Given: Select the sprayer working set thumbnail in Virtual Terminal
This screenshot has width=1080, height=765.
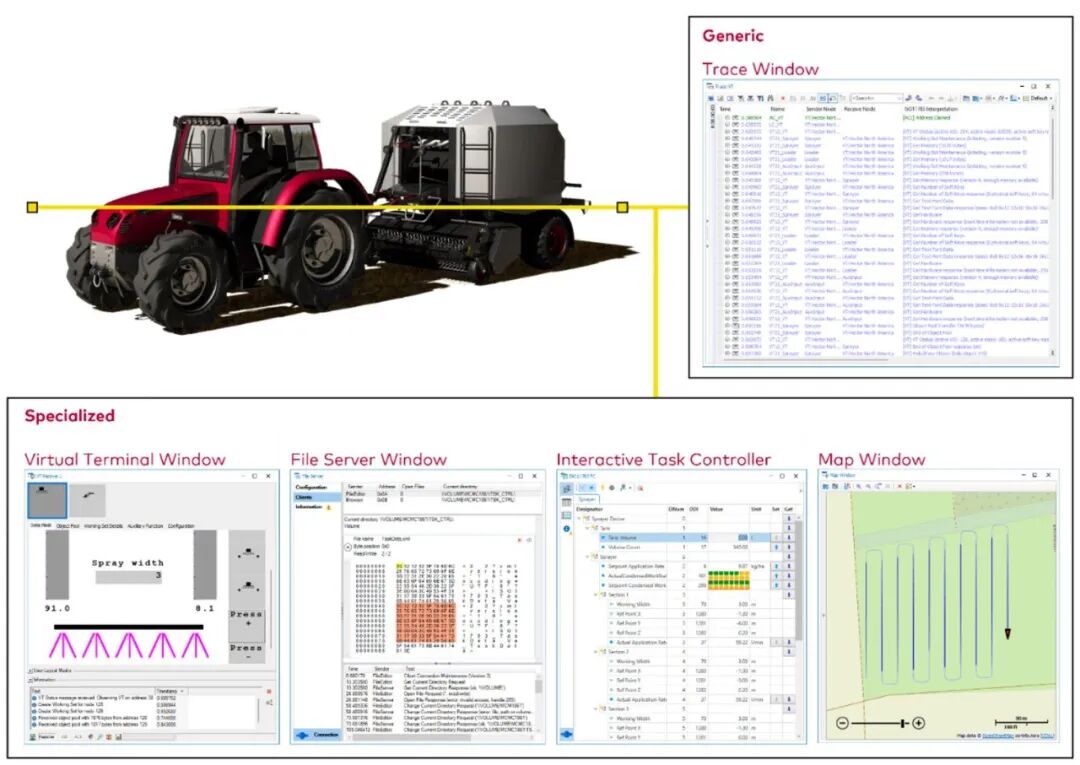Looking at the screenshot, I should click(x=48, y=500).
